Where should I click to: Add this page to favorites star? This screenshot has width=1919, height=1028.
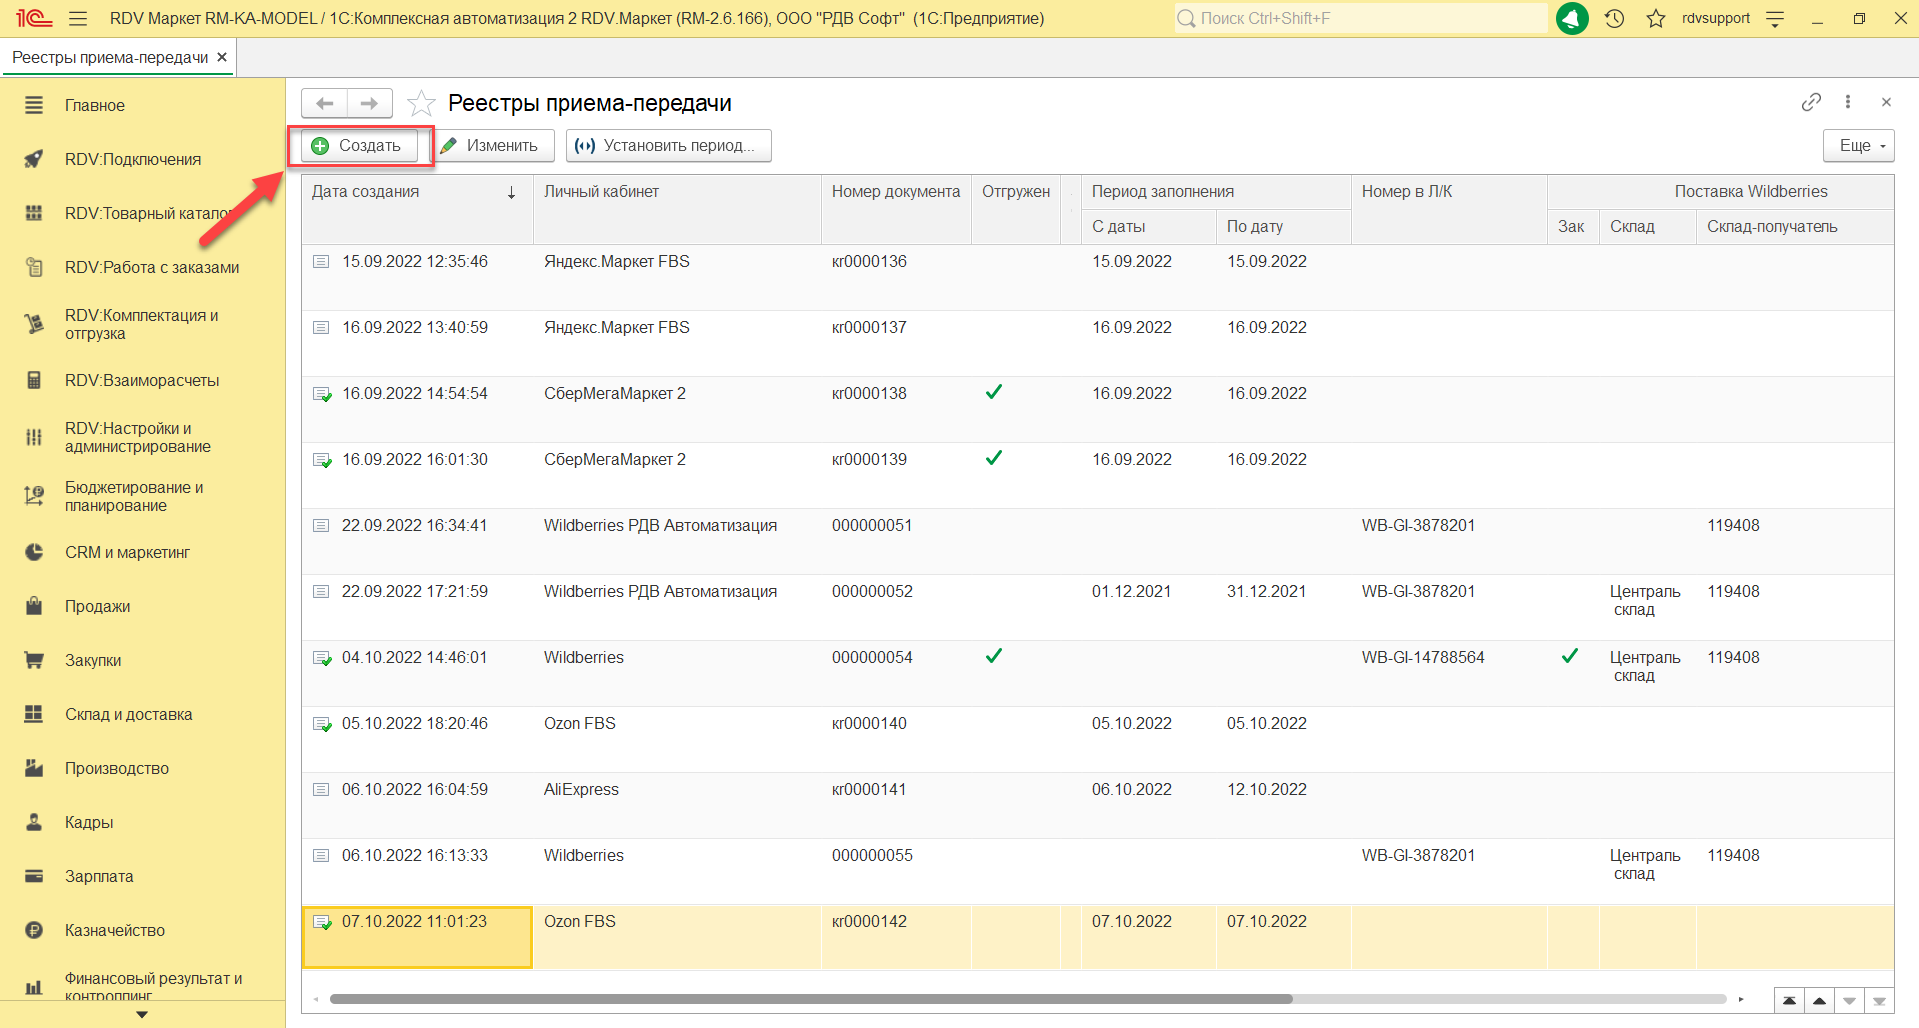click(422, 103)
